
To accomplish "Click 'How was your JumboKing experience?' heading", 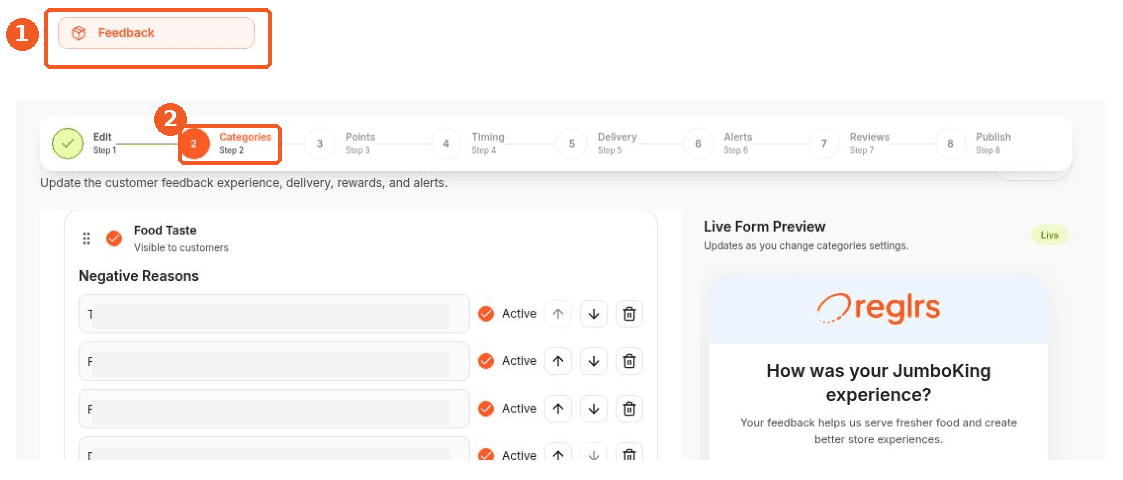I will 878,383.
